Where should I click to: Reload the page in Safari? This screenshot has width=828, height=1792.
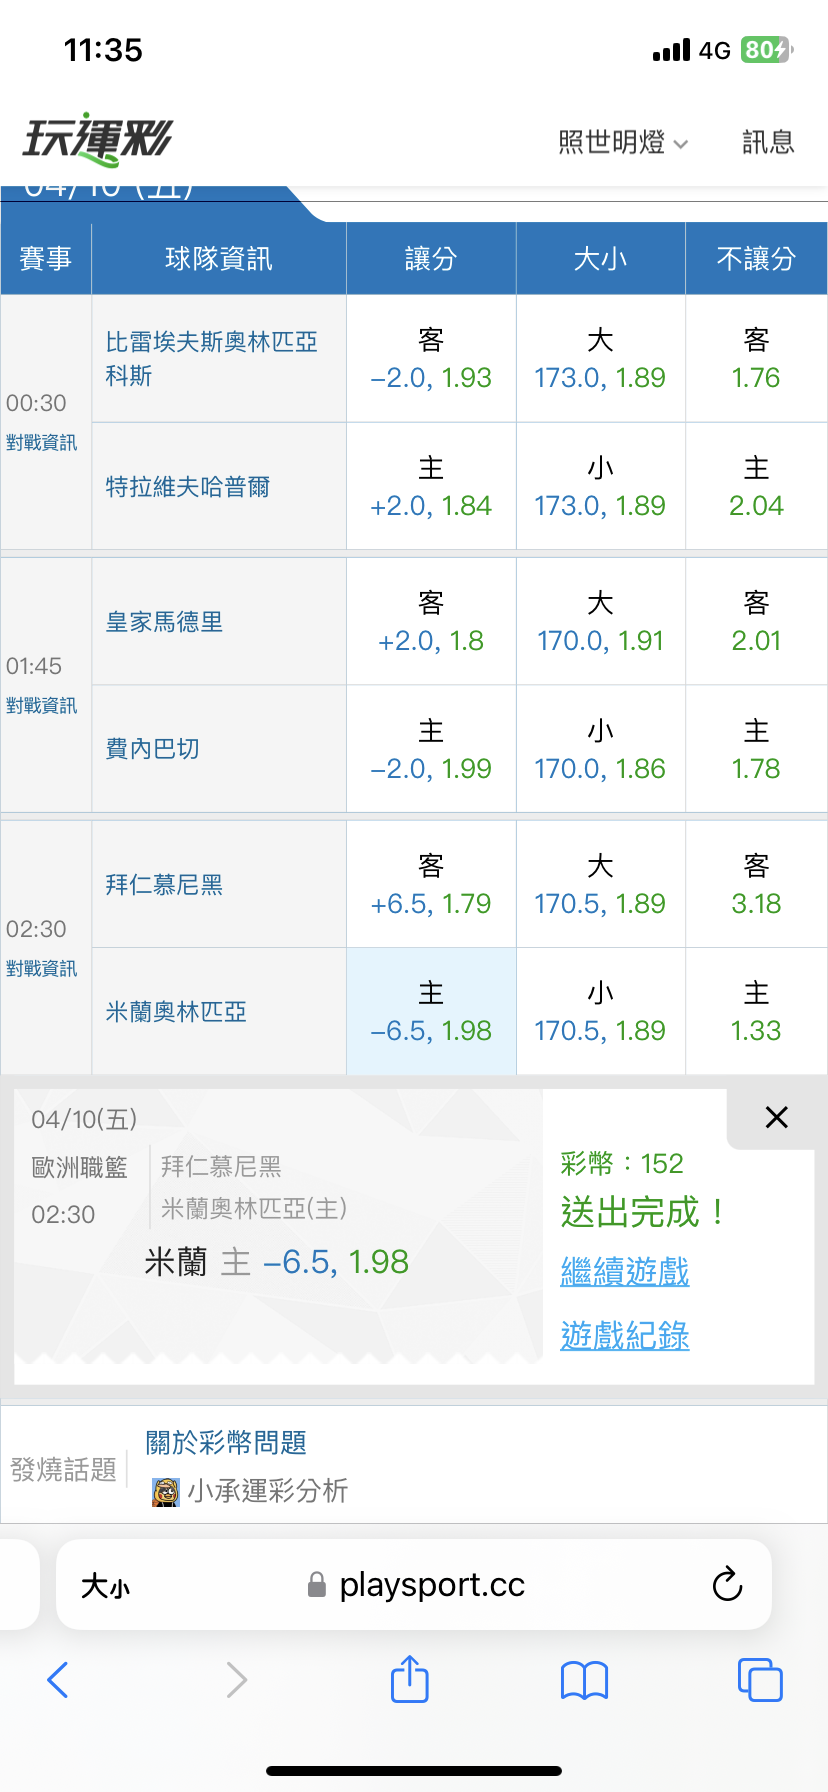point(727,1584)
